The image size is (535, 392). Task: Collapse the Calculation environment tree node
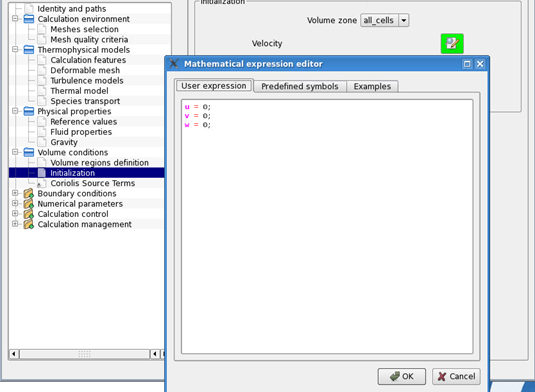(x=15, y=18)
